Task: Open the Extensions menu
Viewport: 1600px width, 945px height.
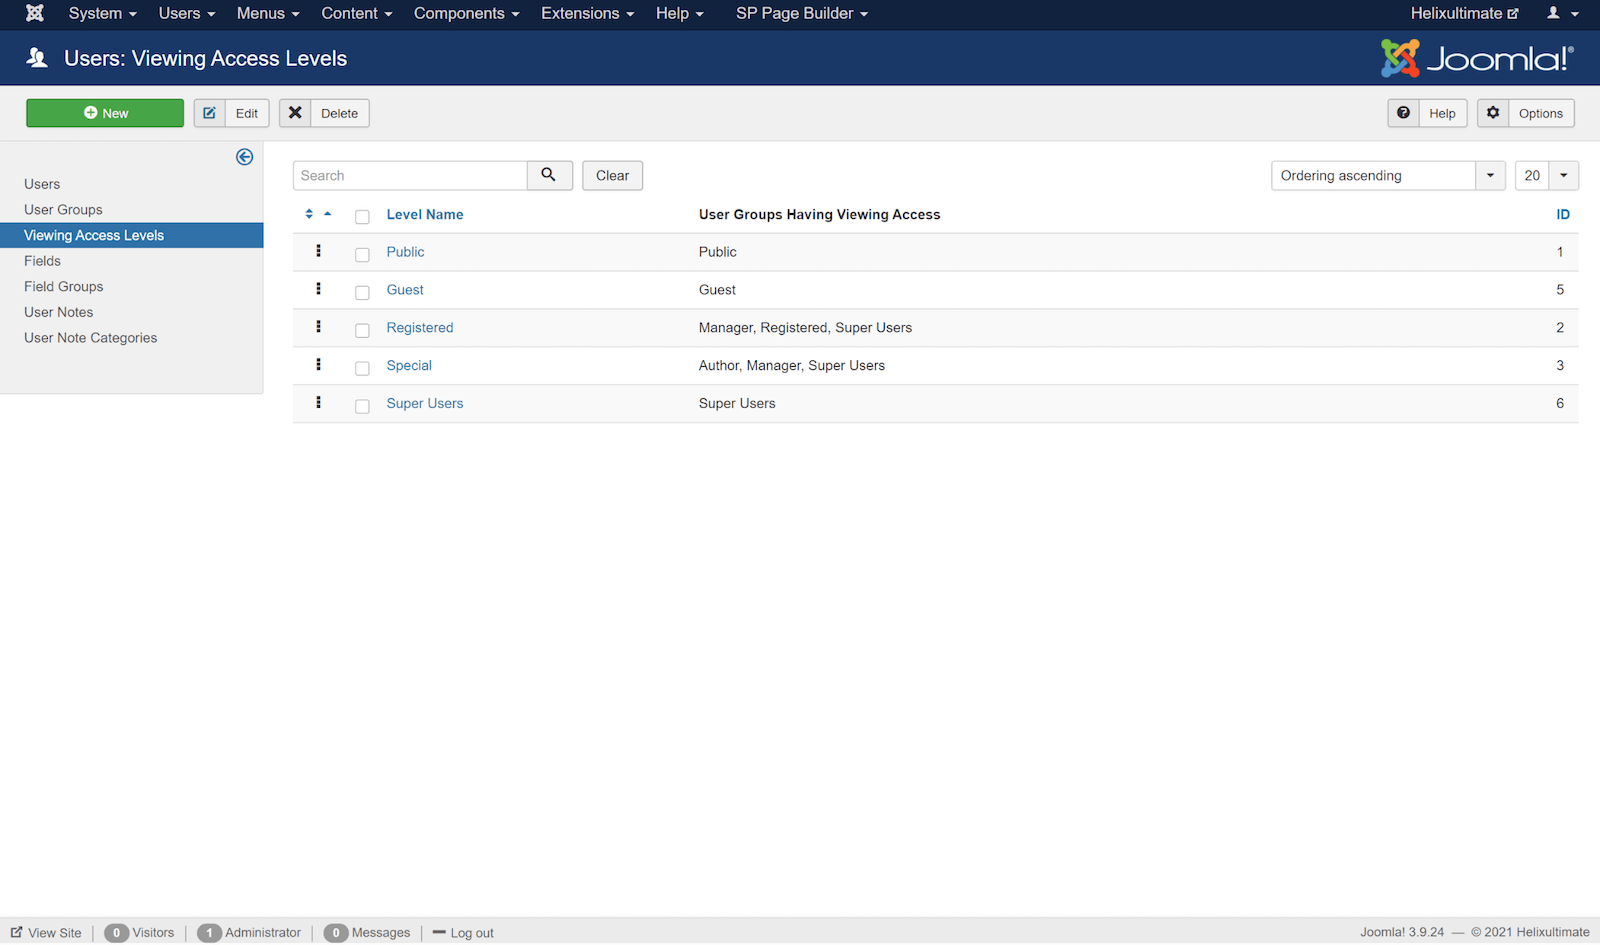Action: [x=587, y=13]
